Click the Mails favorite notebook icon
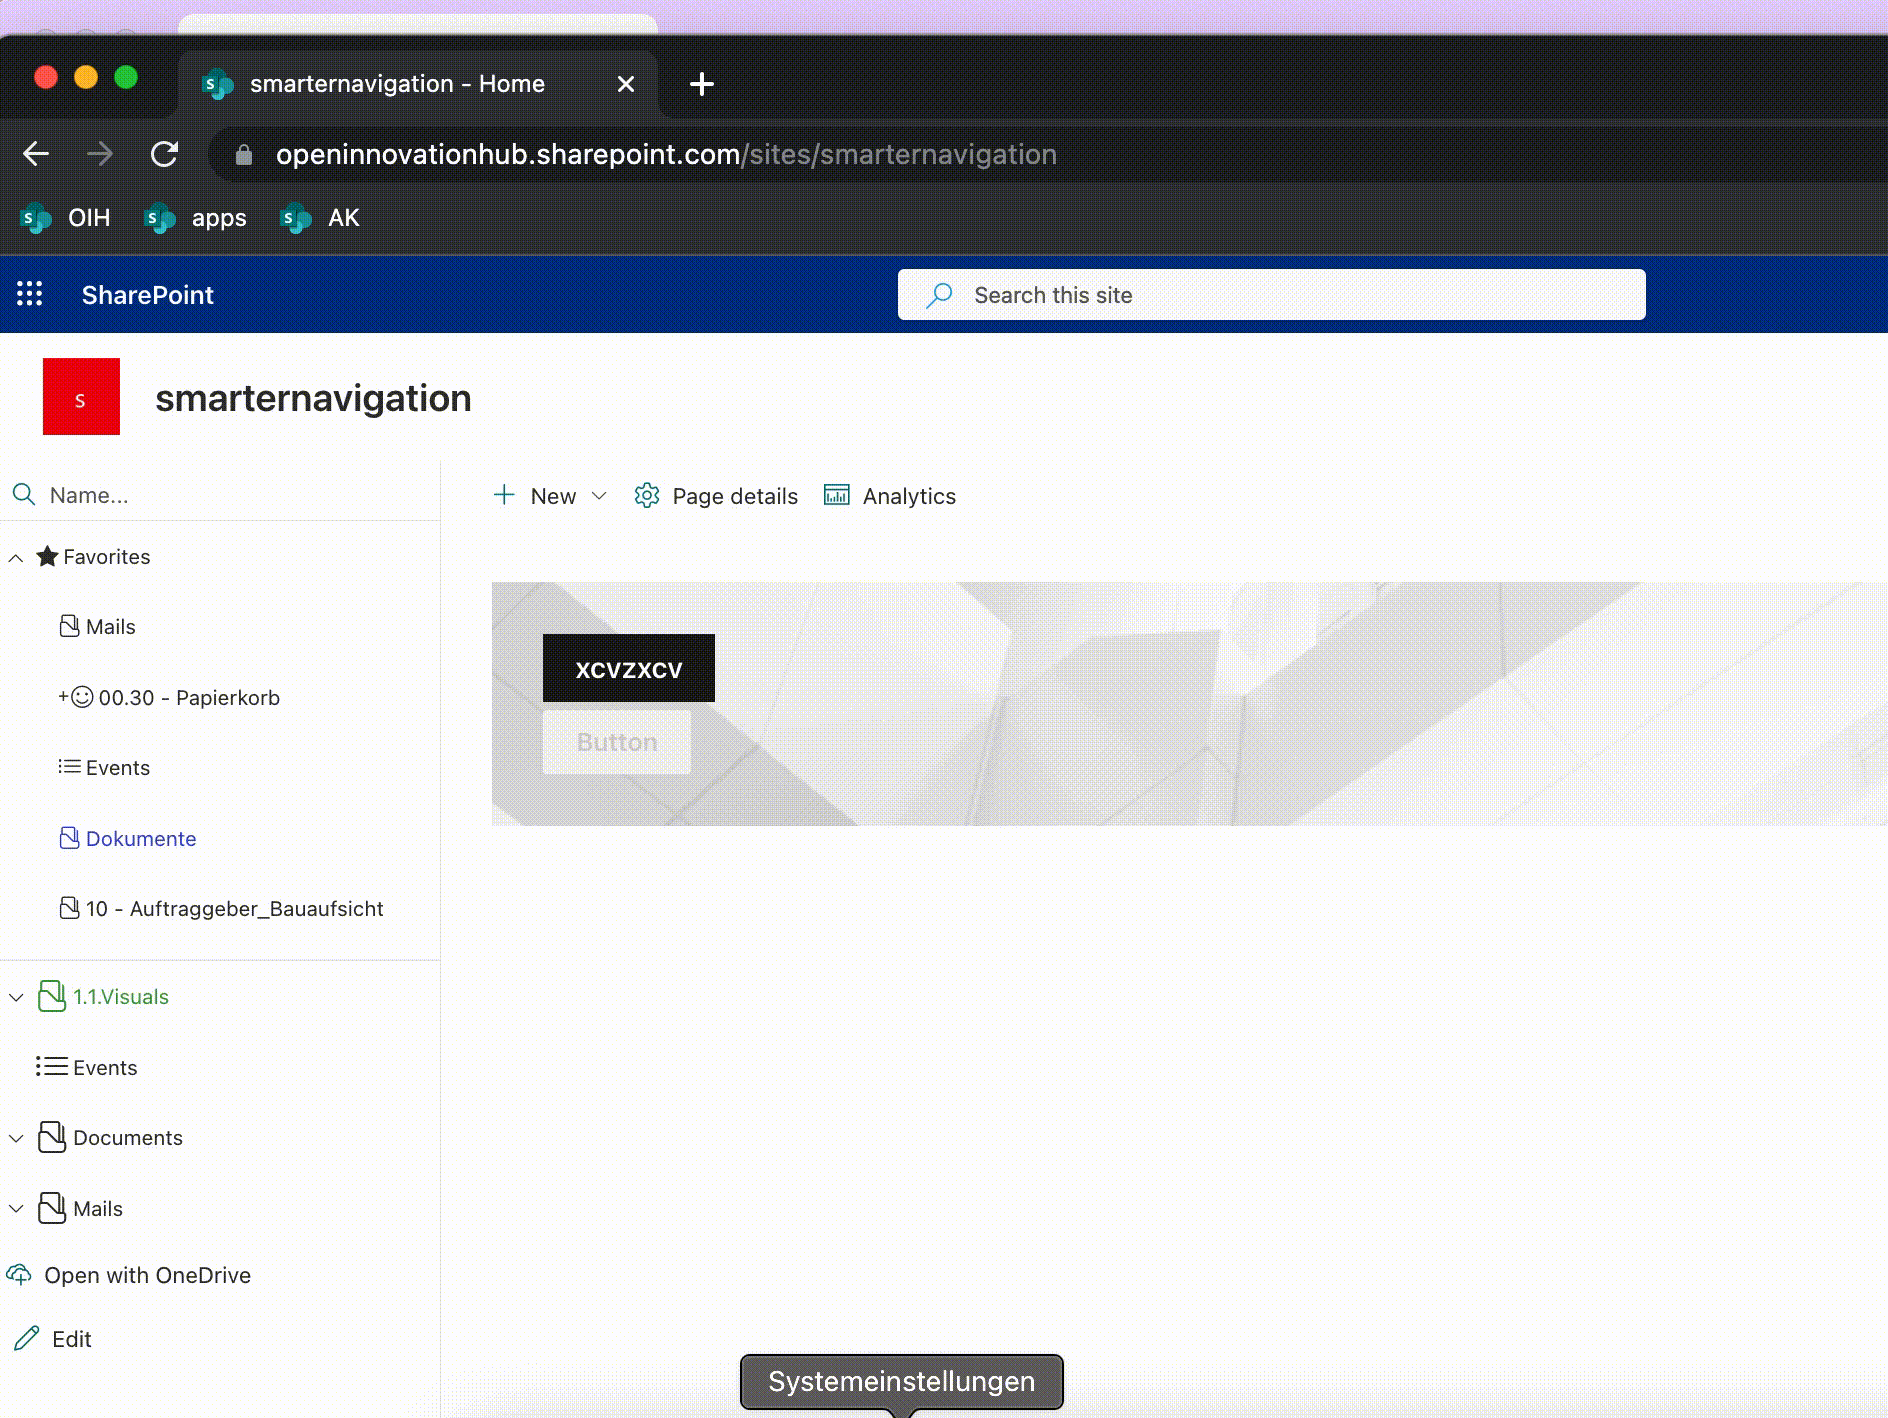Viewport: 1888px width, 1418px height. point(69,626)
